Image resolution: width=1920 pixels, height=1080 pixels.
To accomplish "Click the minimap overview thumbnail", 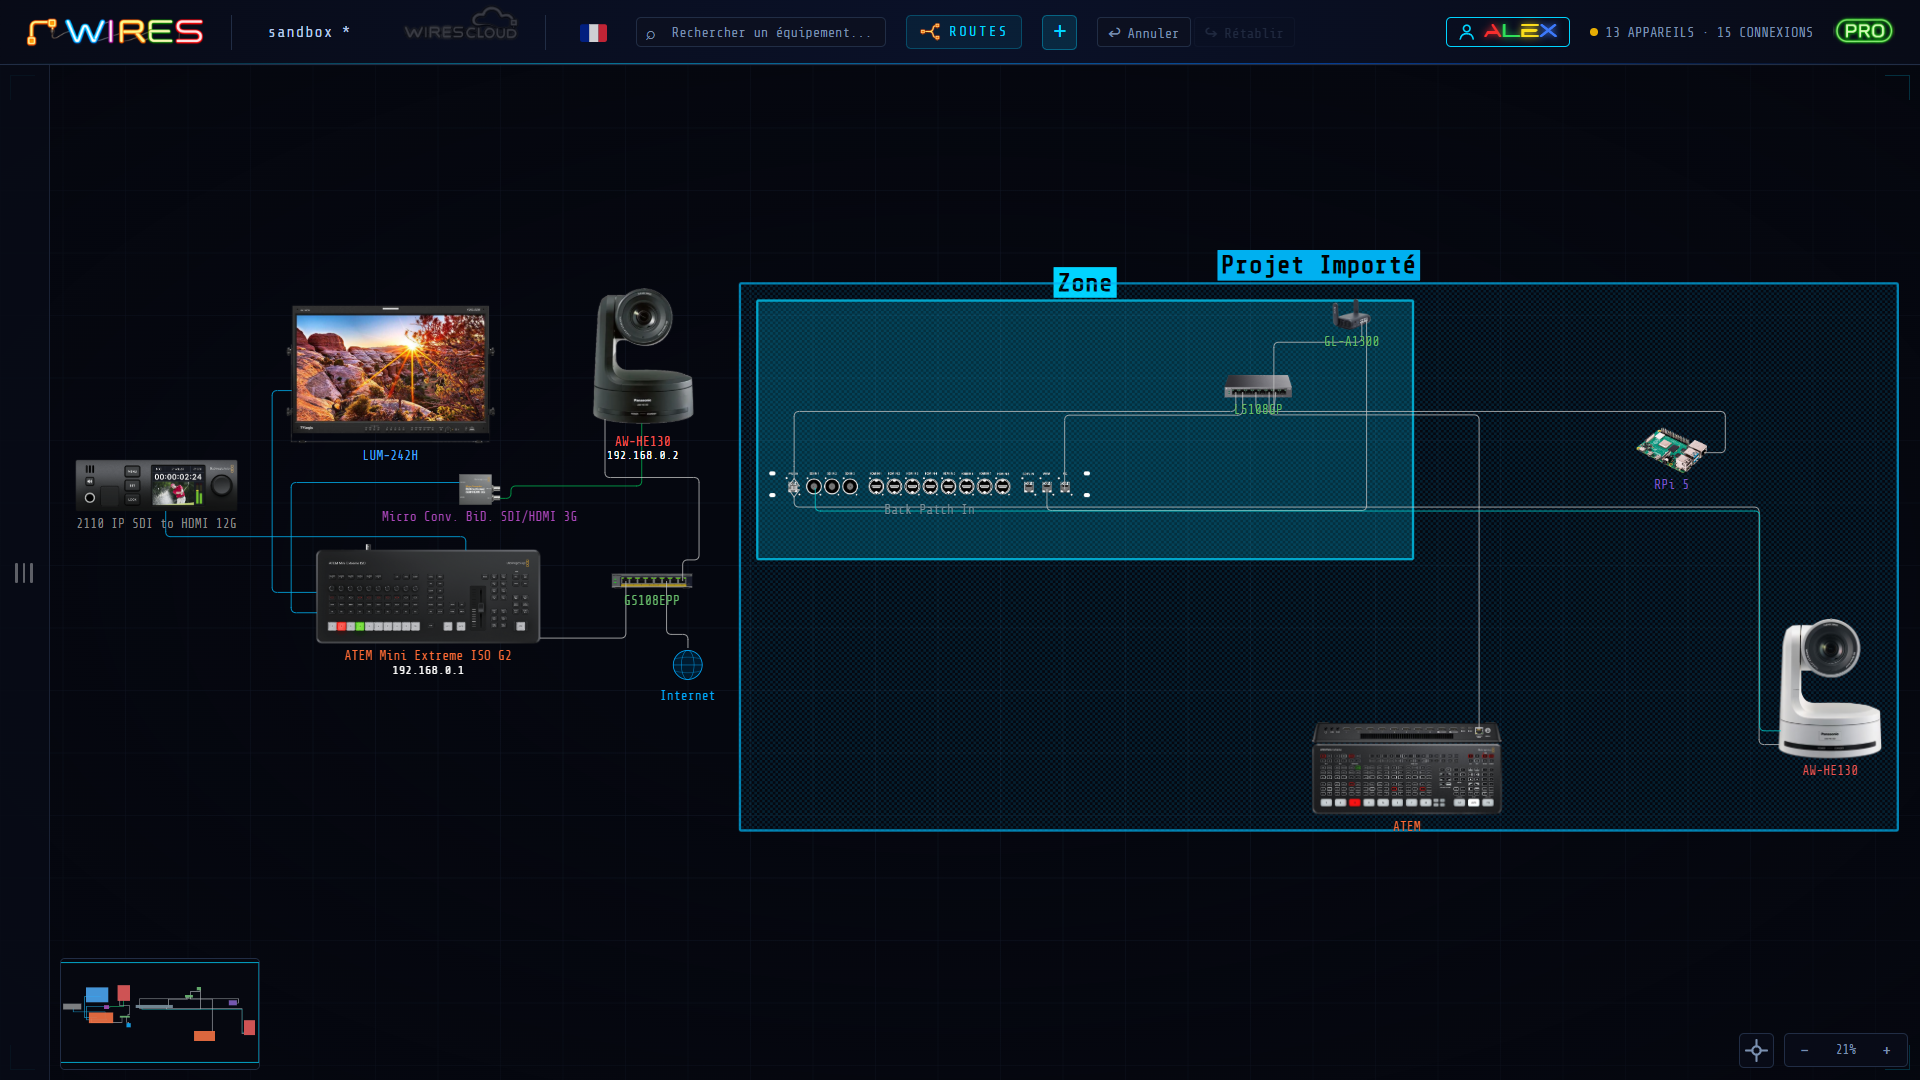I will [x=160, y=1012].
